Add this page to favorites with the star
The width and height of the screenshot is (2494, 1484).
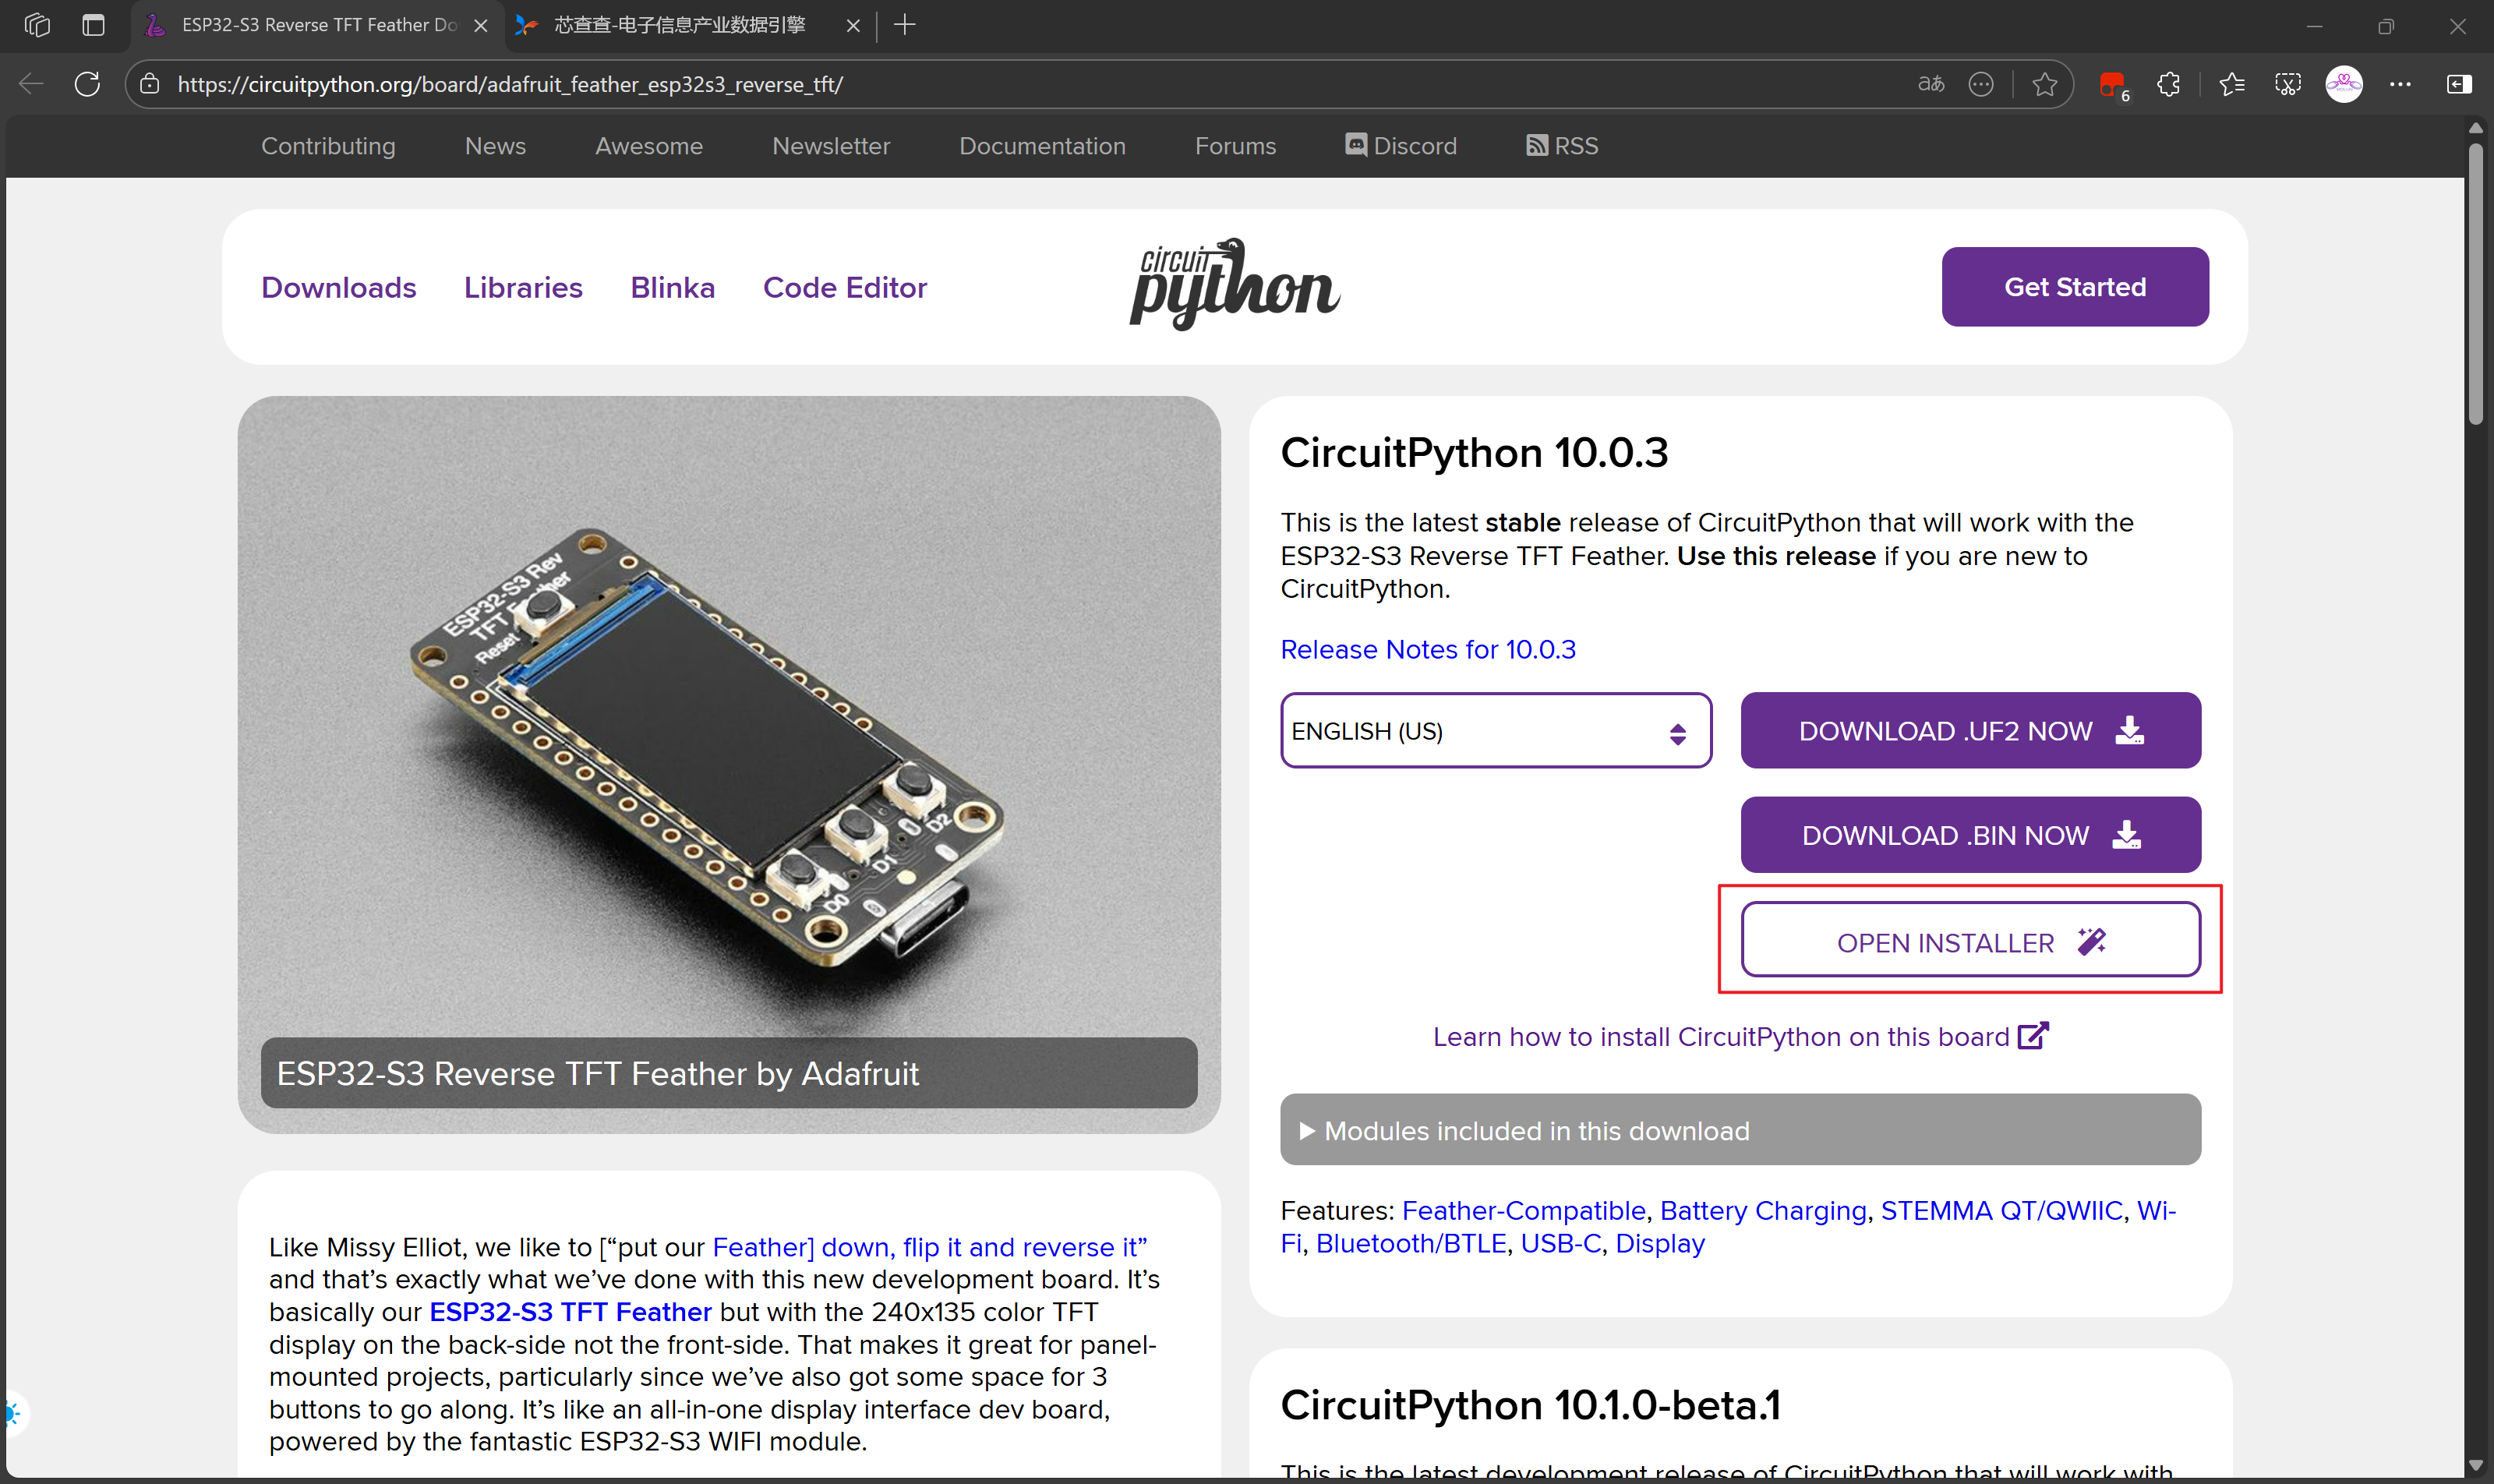pos(2044,84)
